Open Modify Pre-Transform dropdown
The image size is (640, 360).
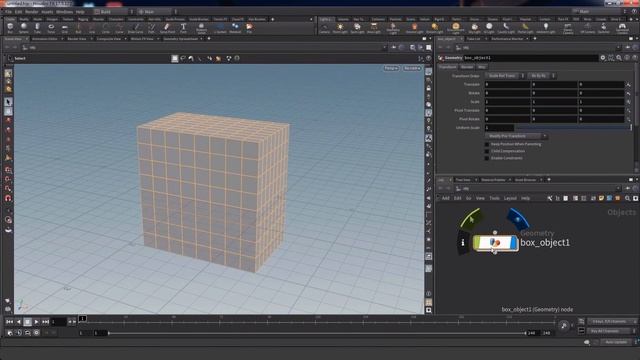click(516, 136)
